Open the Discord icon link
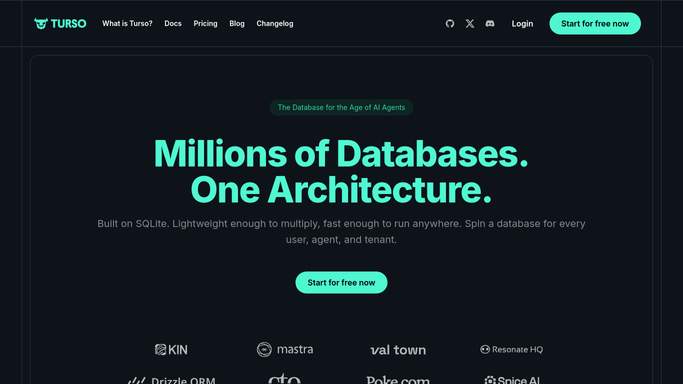This screenshot has height=384, width=683. tap(490, 24)
